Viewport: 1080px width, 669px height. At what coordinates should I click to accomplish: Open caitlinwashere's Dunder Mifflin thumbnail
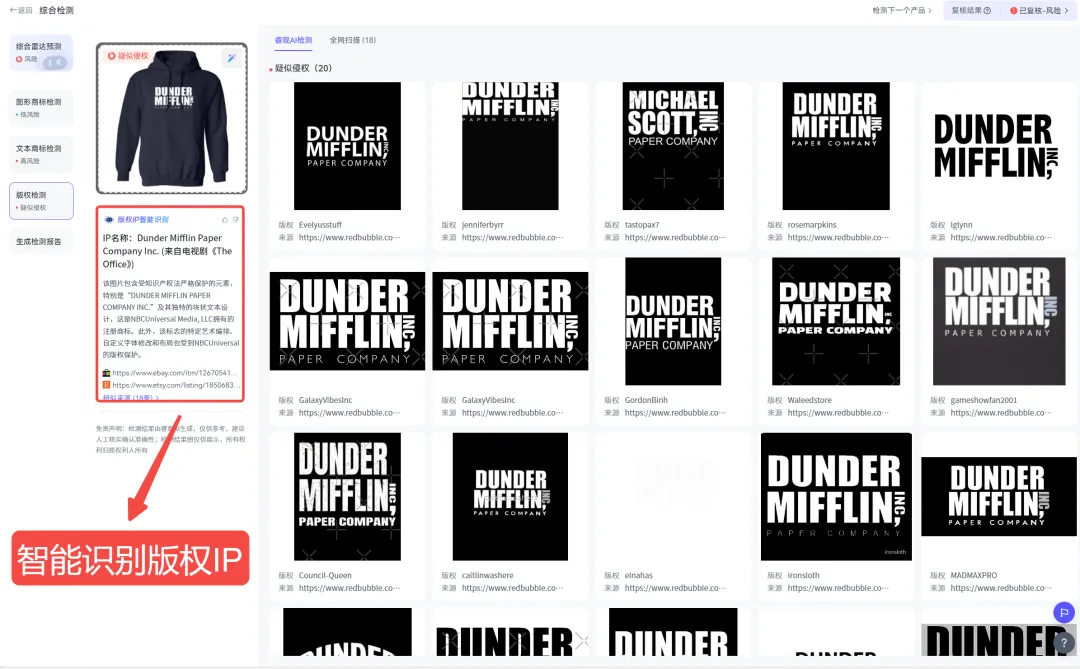pyautogui.click(x=510, y=497)
